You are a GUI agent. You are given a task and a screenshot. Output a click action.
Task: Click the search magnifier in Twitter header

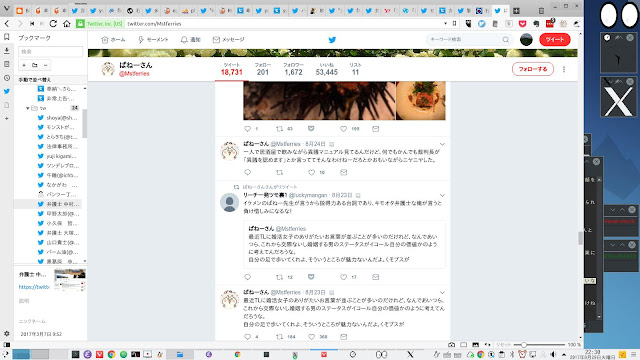click(506, 40)
